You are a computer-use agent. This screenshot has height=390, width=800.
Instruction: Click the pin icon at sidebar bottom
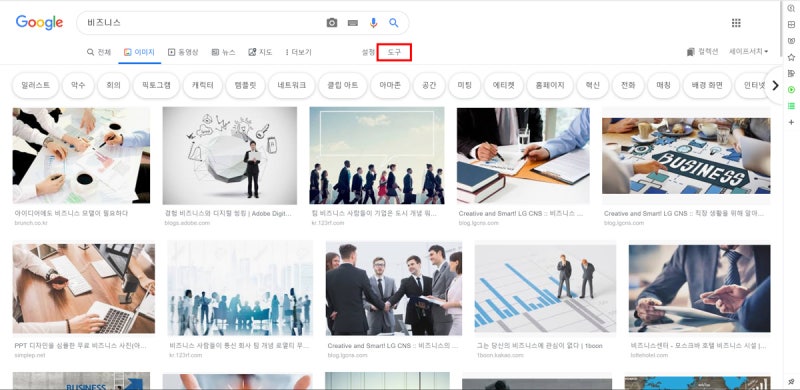791,382
